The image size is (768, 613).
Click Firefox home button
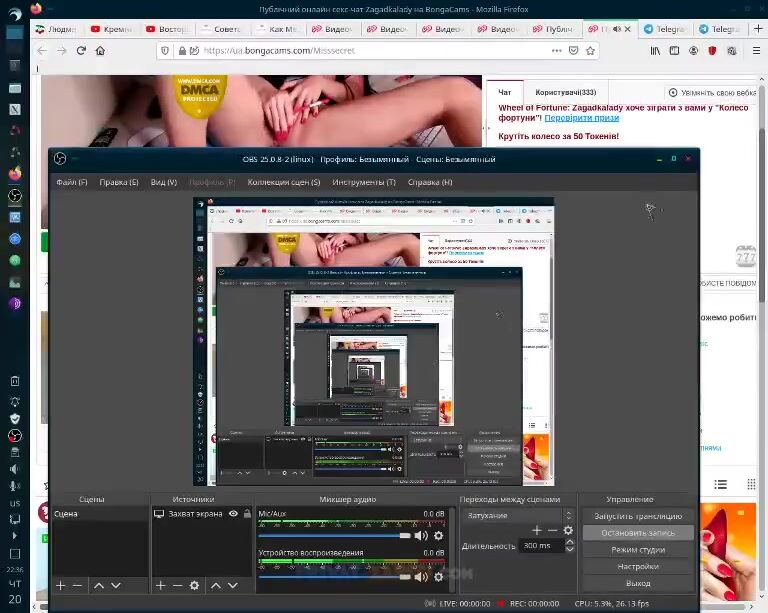click(100, 51)
